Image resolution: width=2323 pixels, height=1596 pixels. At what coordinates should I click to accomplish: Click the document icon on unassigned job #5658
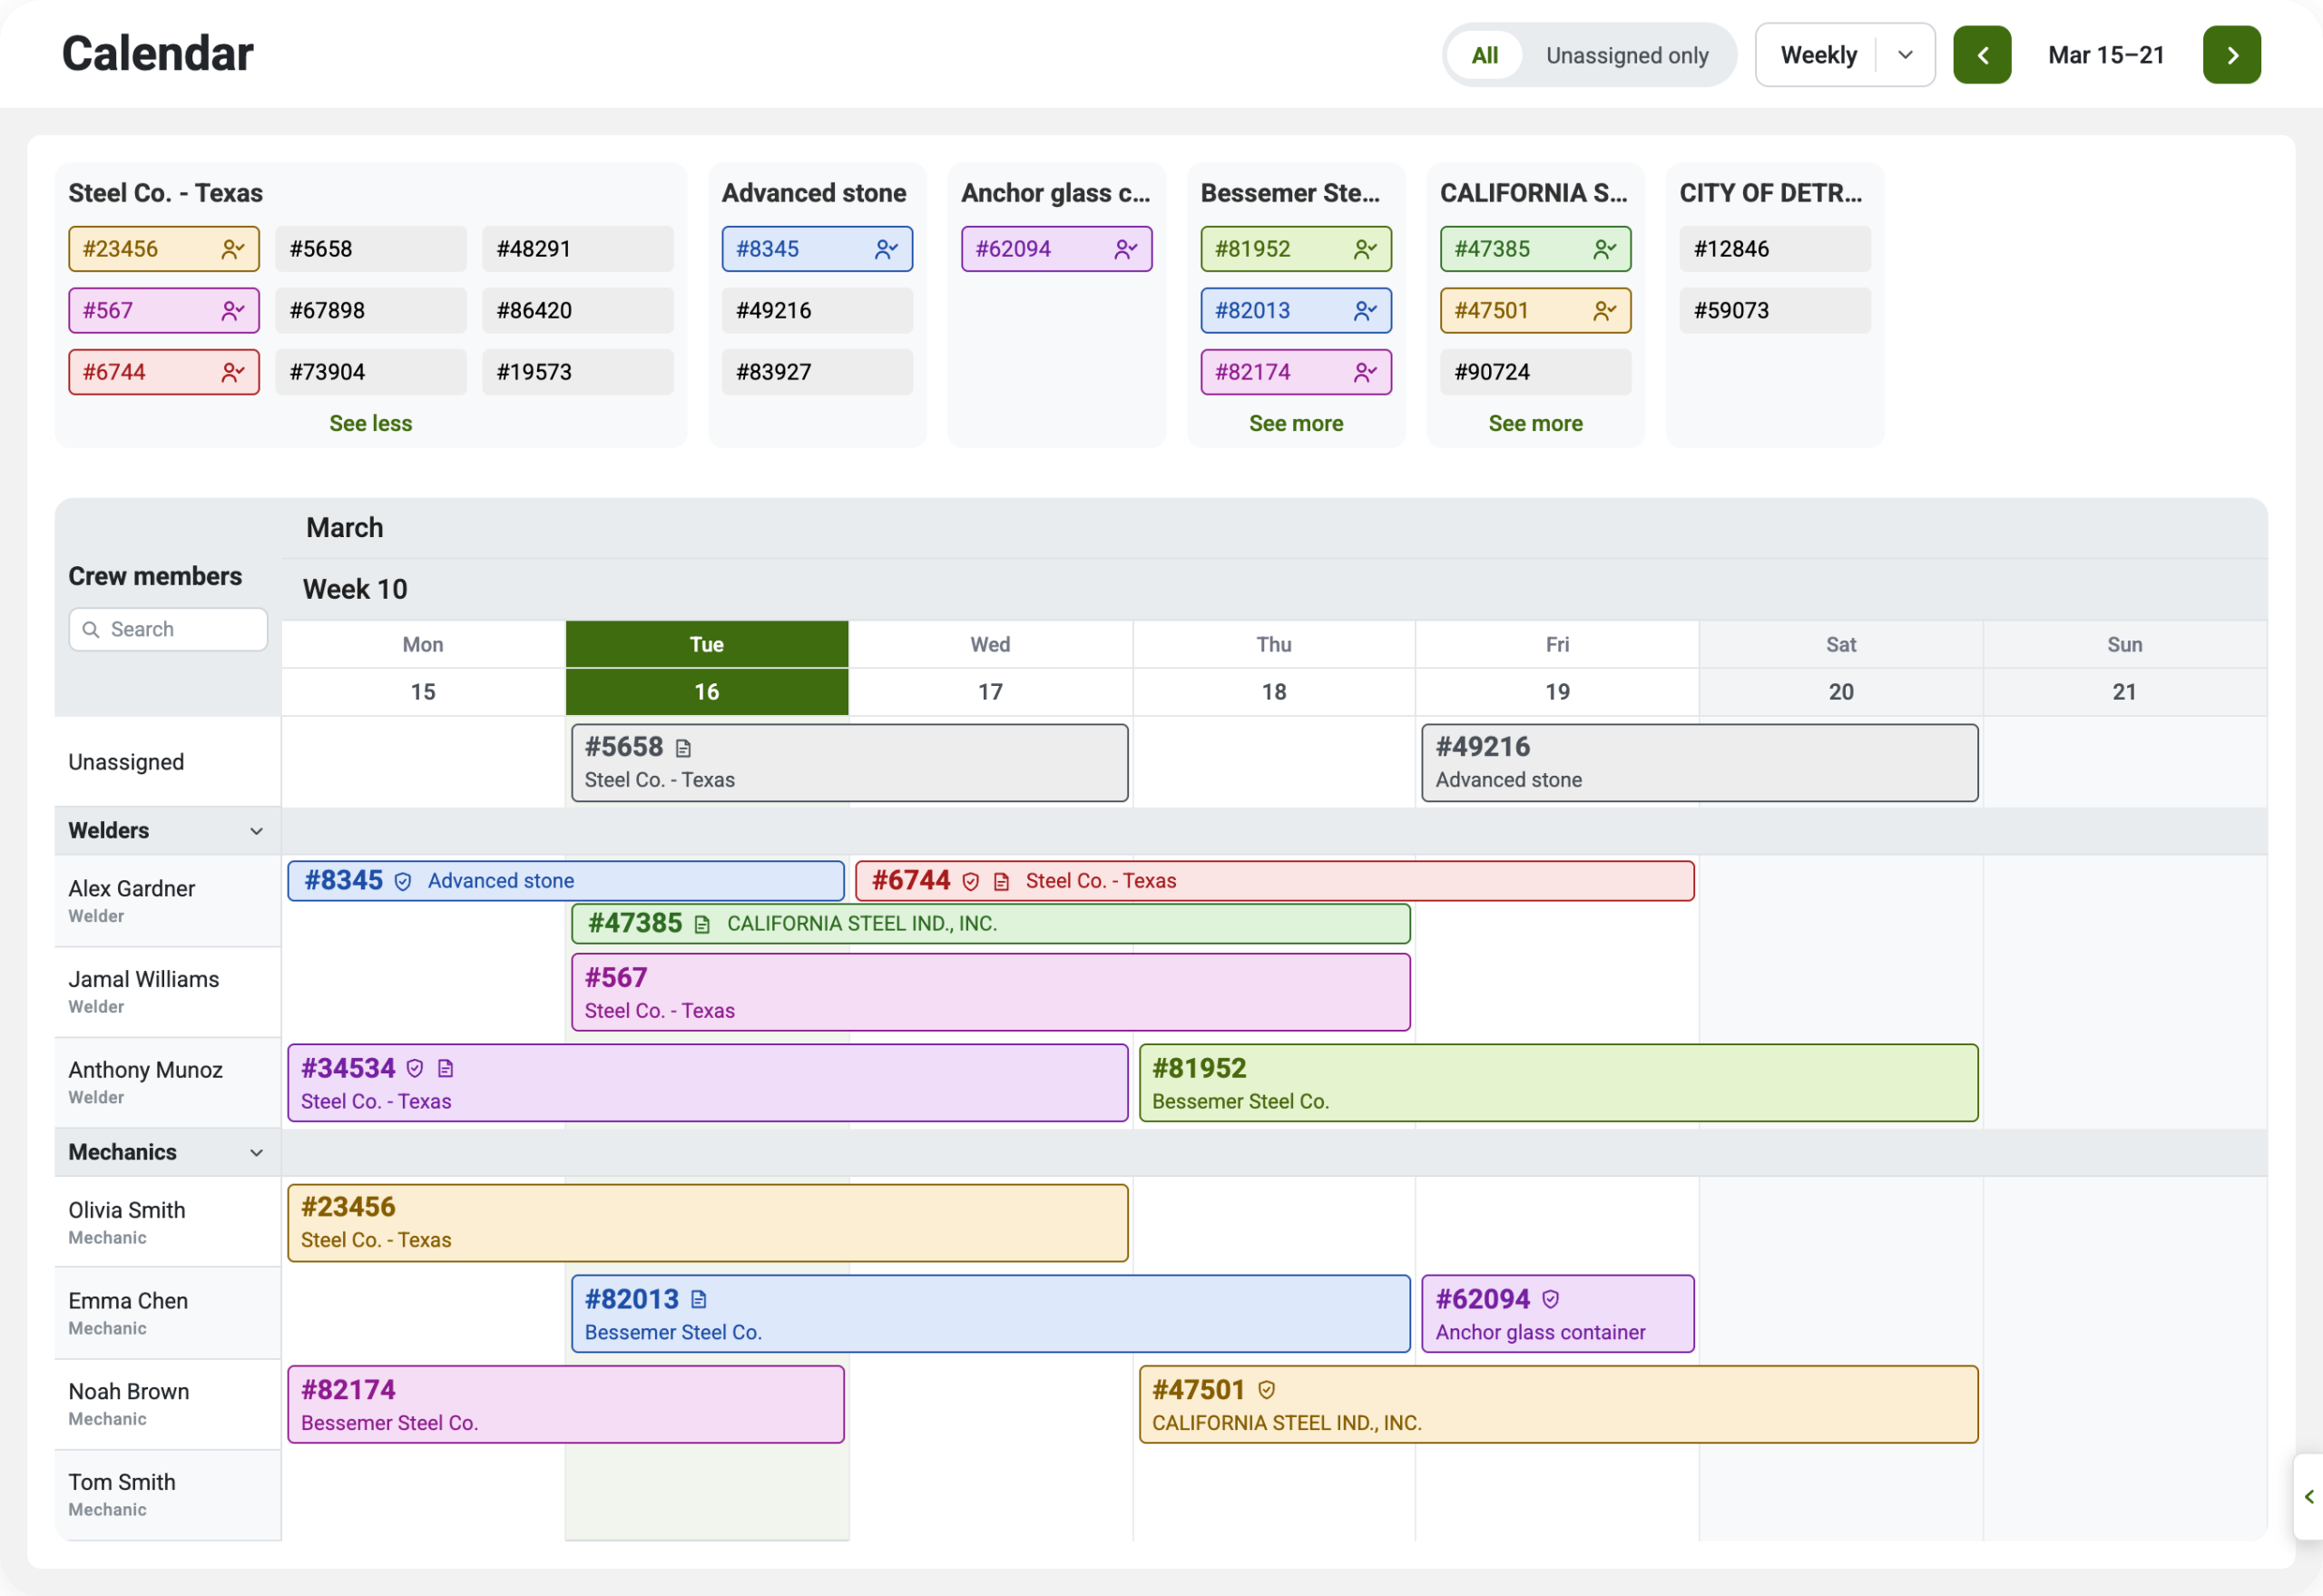(x=683, y=748)
